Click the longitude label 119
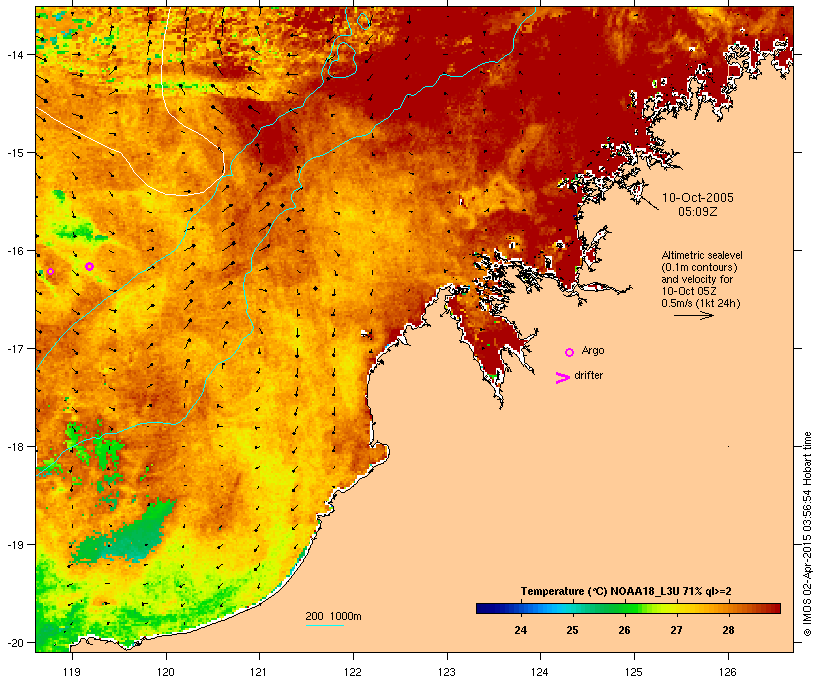Image resolution: width=820 pixels, height=680 pixels. [72, 672]
